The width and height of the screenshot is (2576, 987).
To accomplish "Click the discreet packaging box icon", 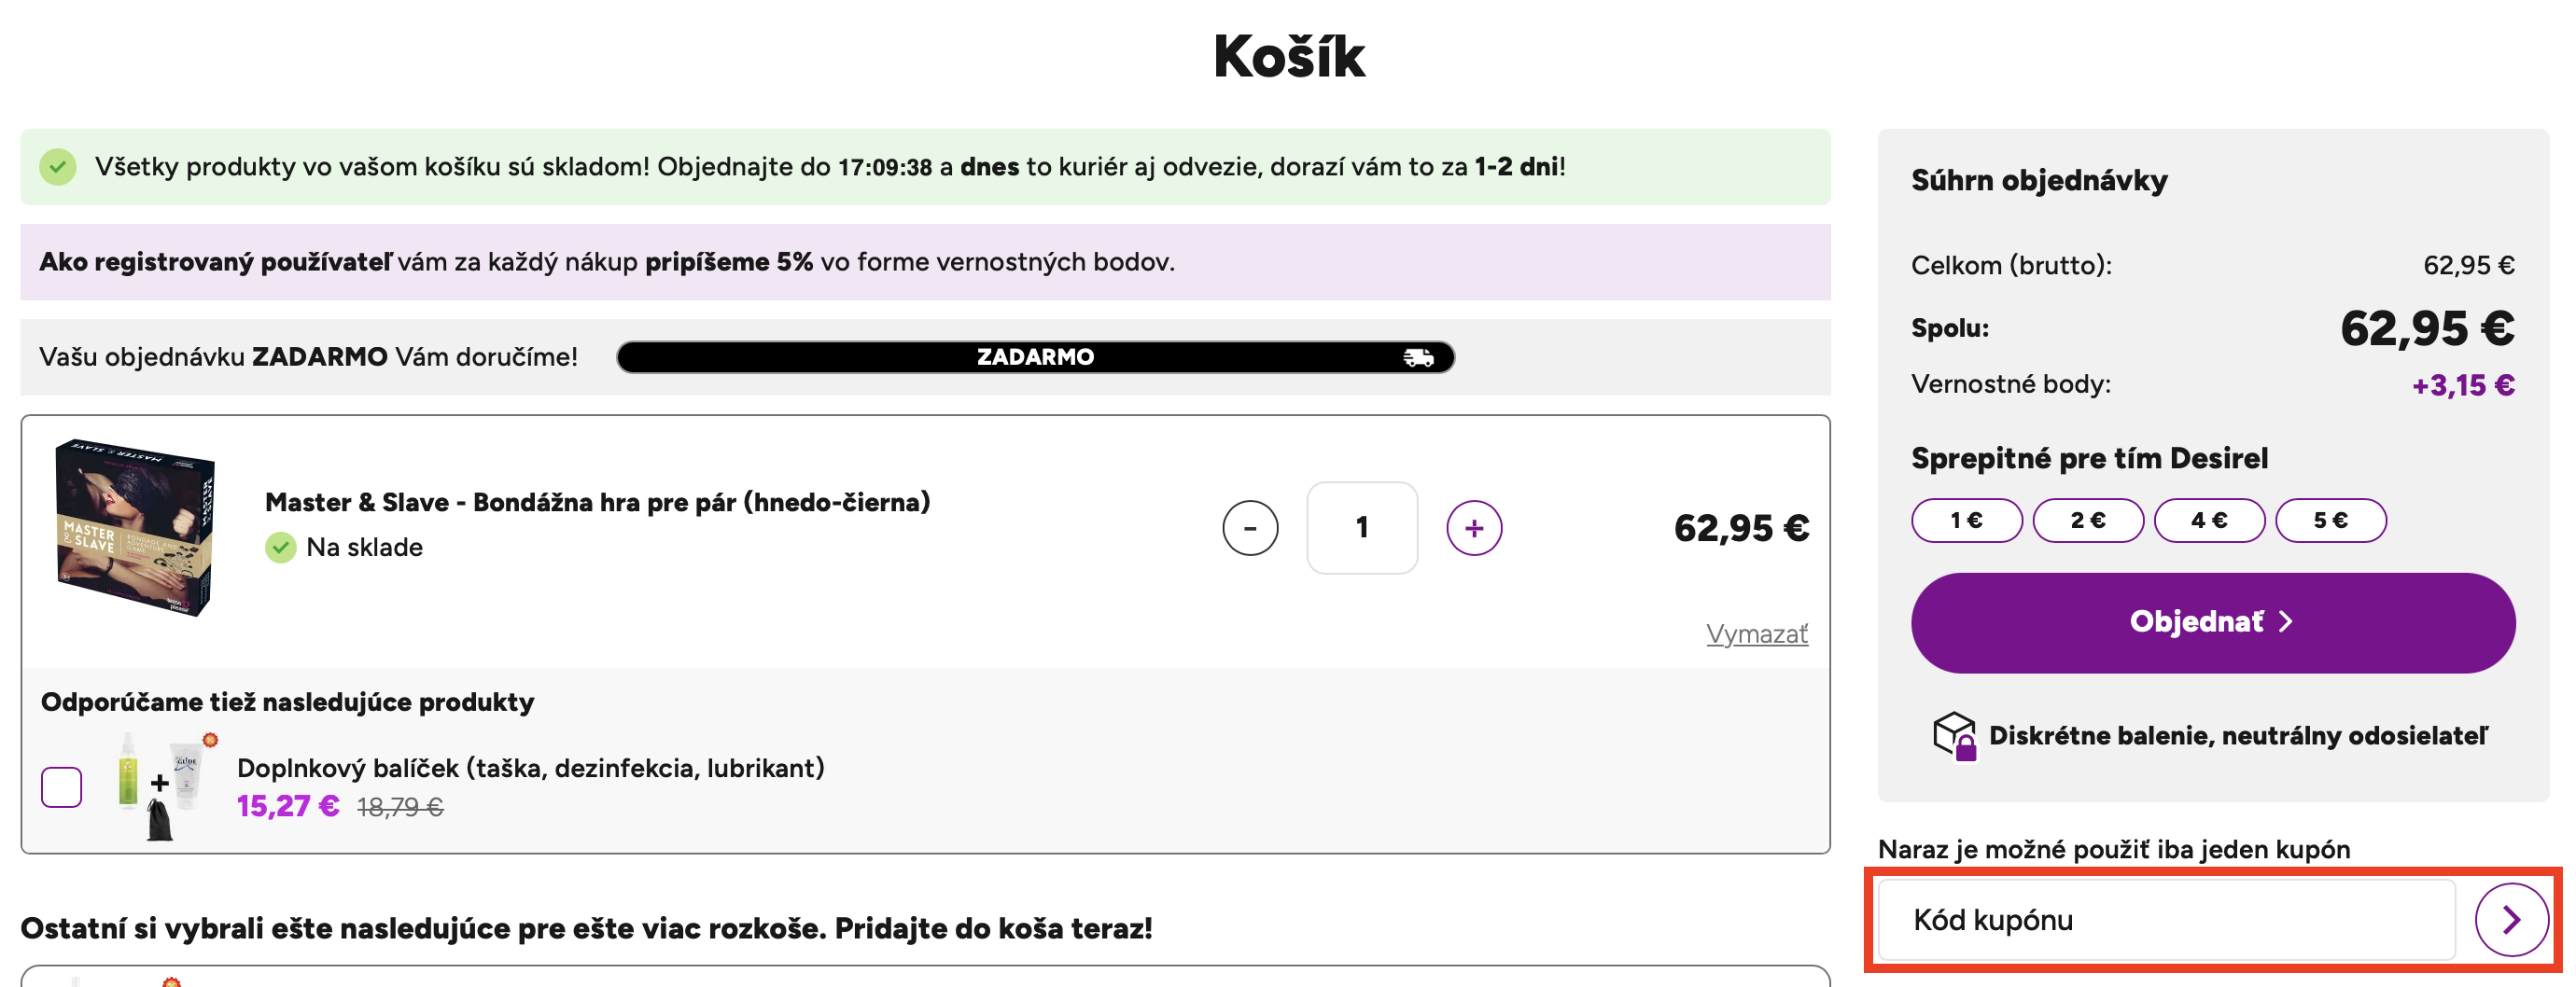I will [x=1954, y=736].
